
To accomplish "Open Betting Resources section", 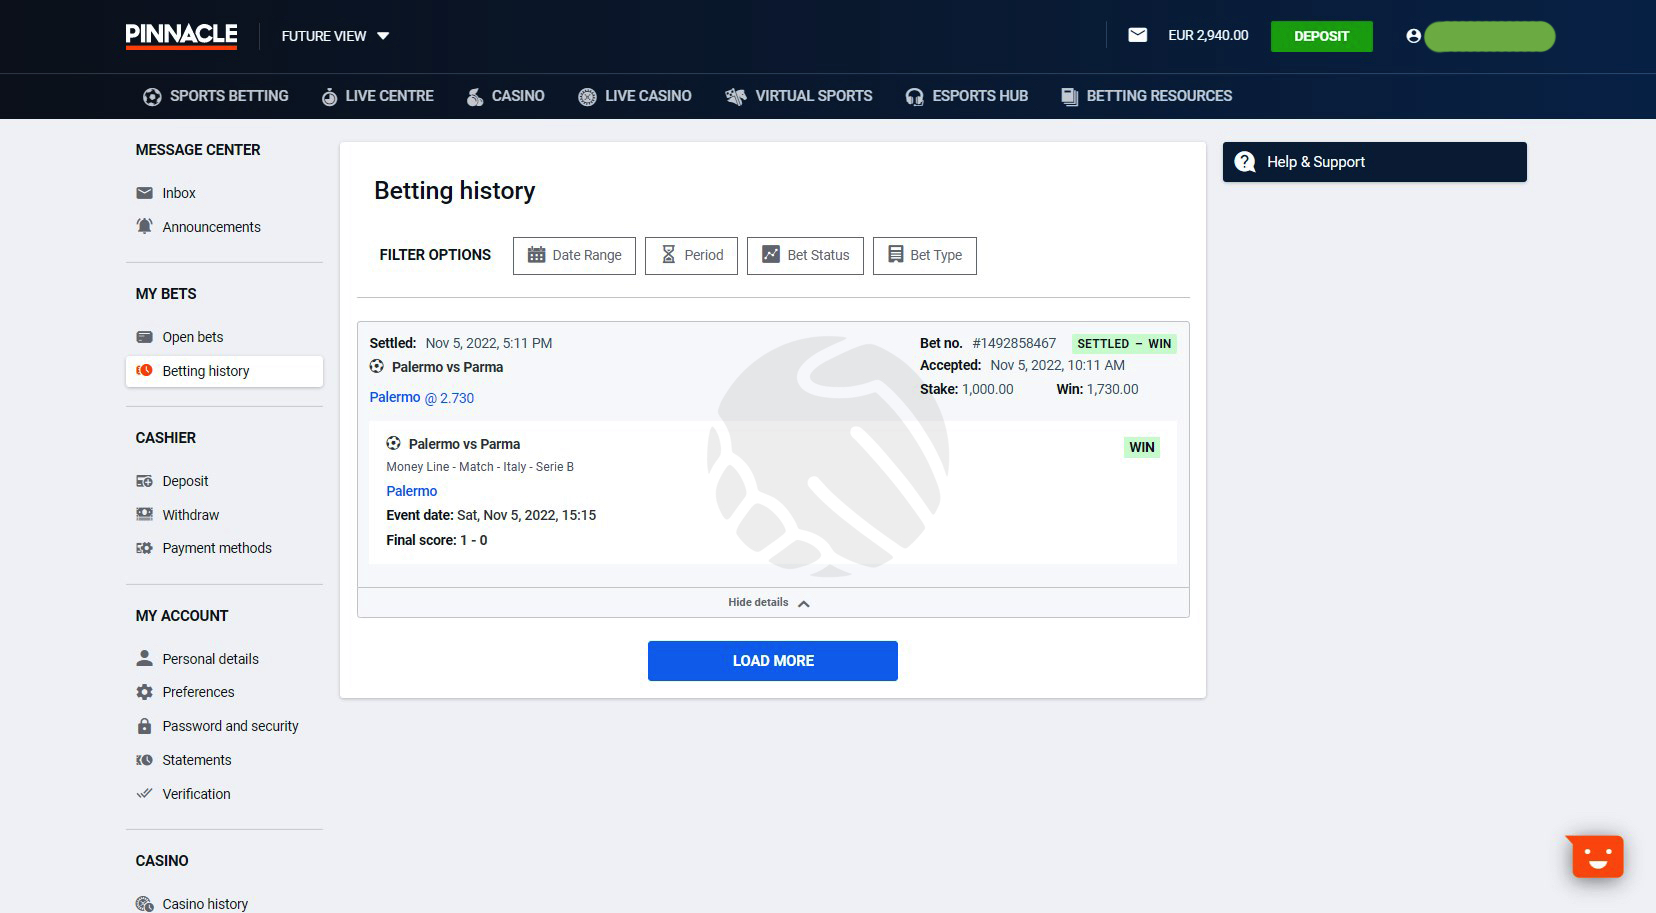I will [x=1146, y=96].
